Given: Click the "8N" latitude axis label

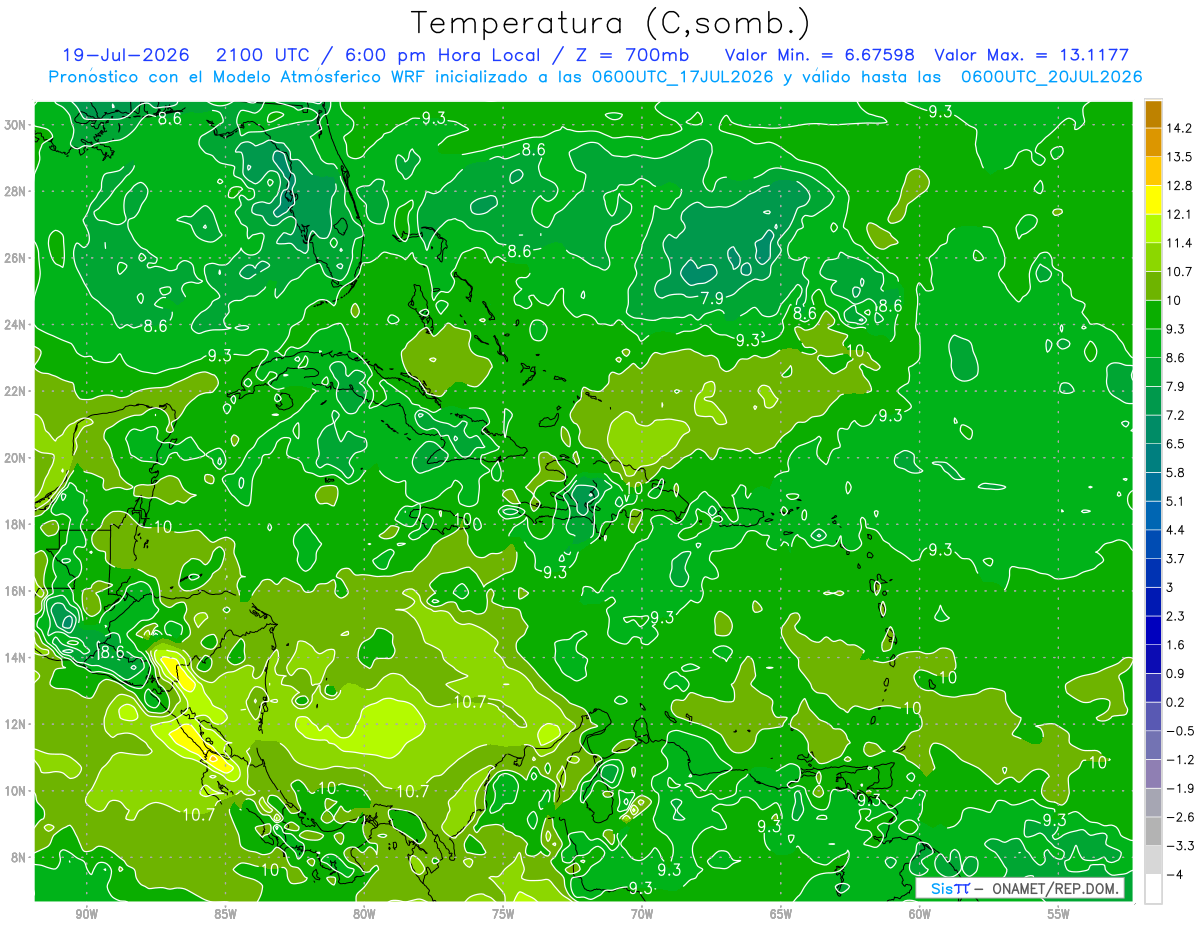Looking at the screenshot, I should coord(20,858).
